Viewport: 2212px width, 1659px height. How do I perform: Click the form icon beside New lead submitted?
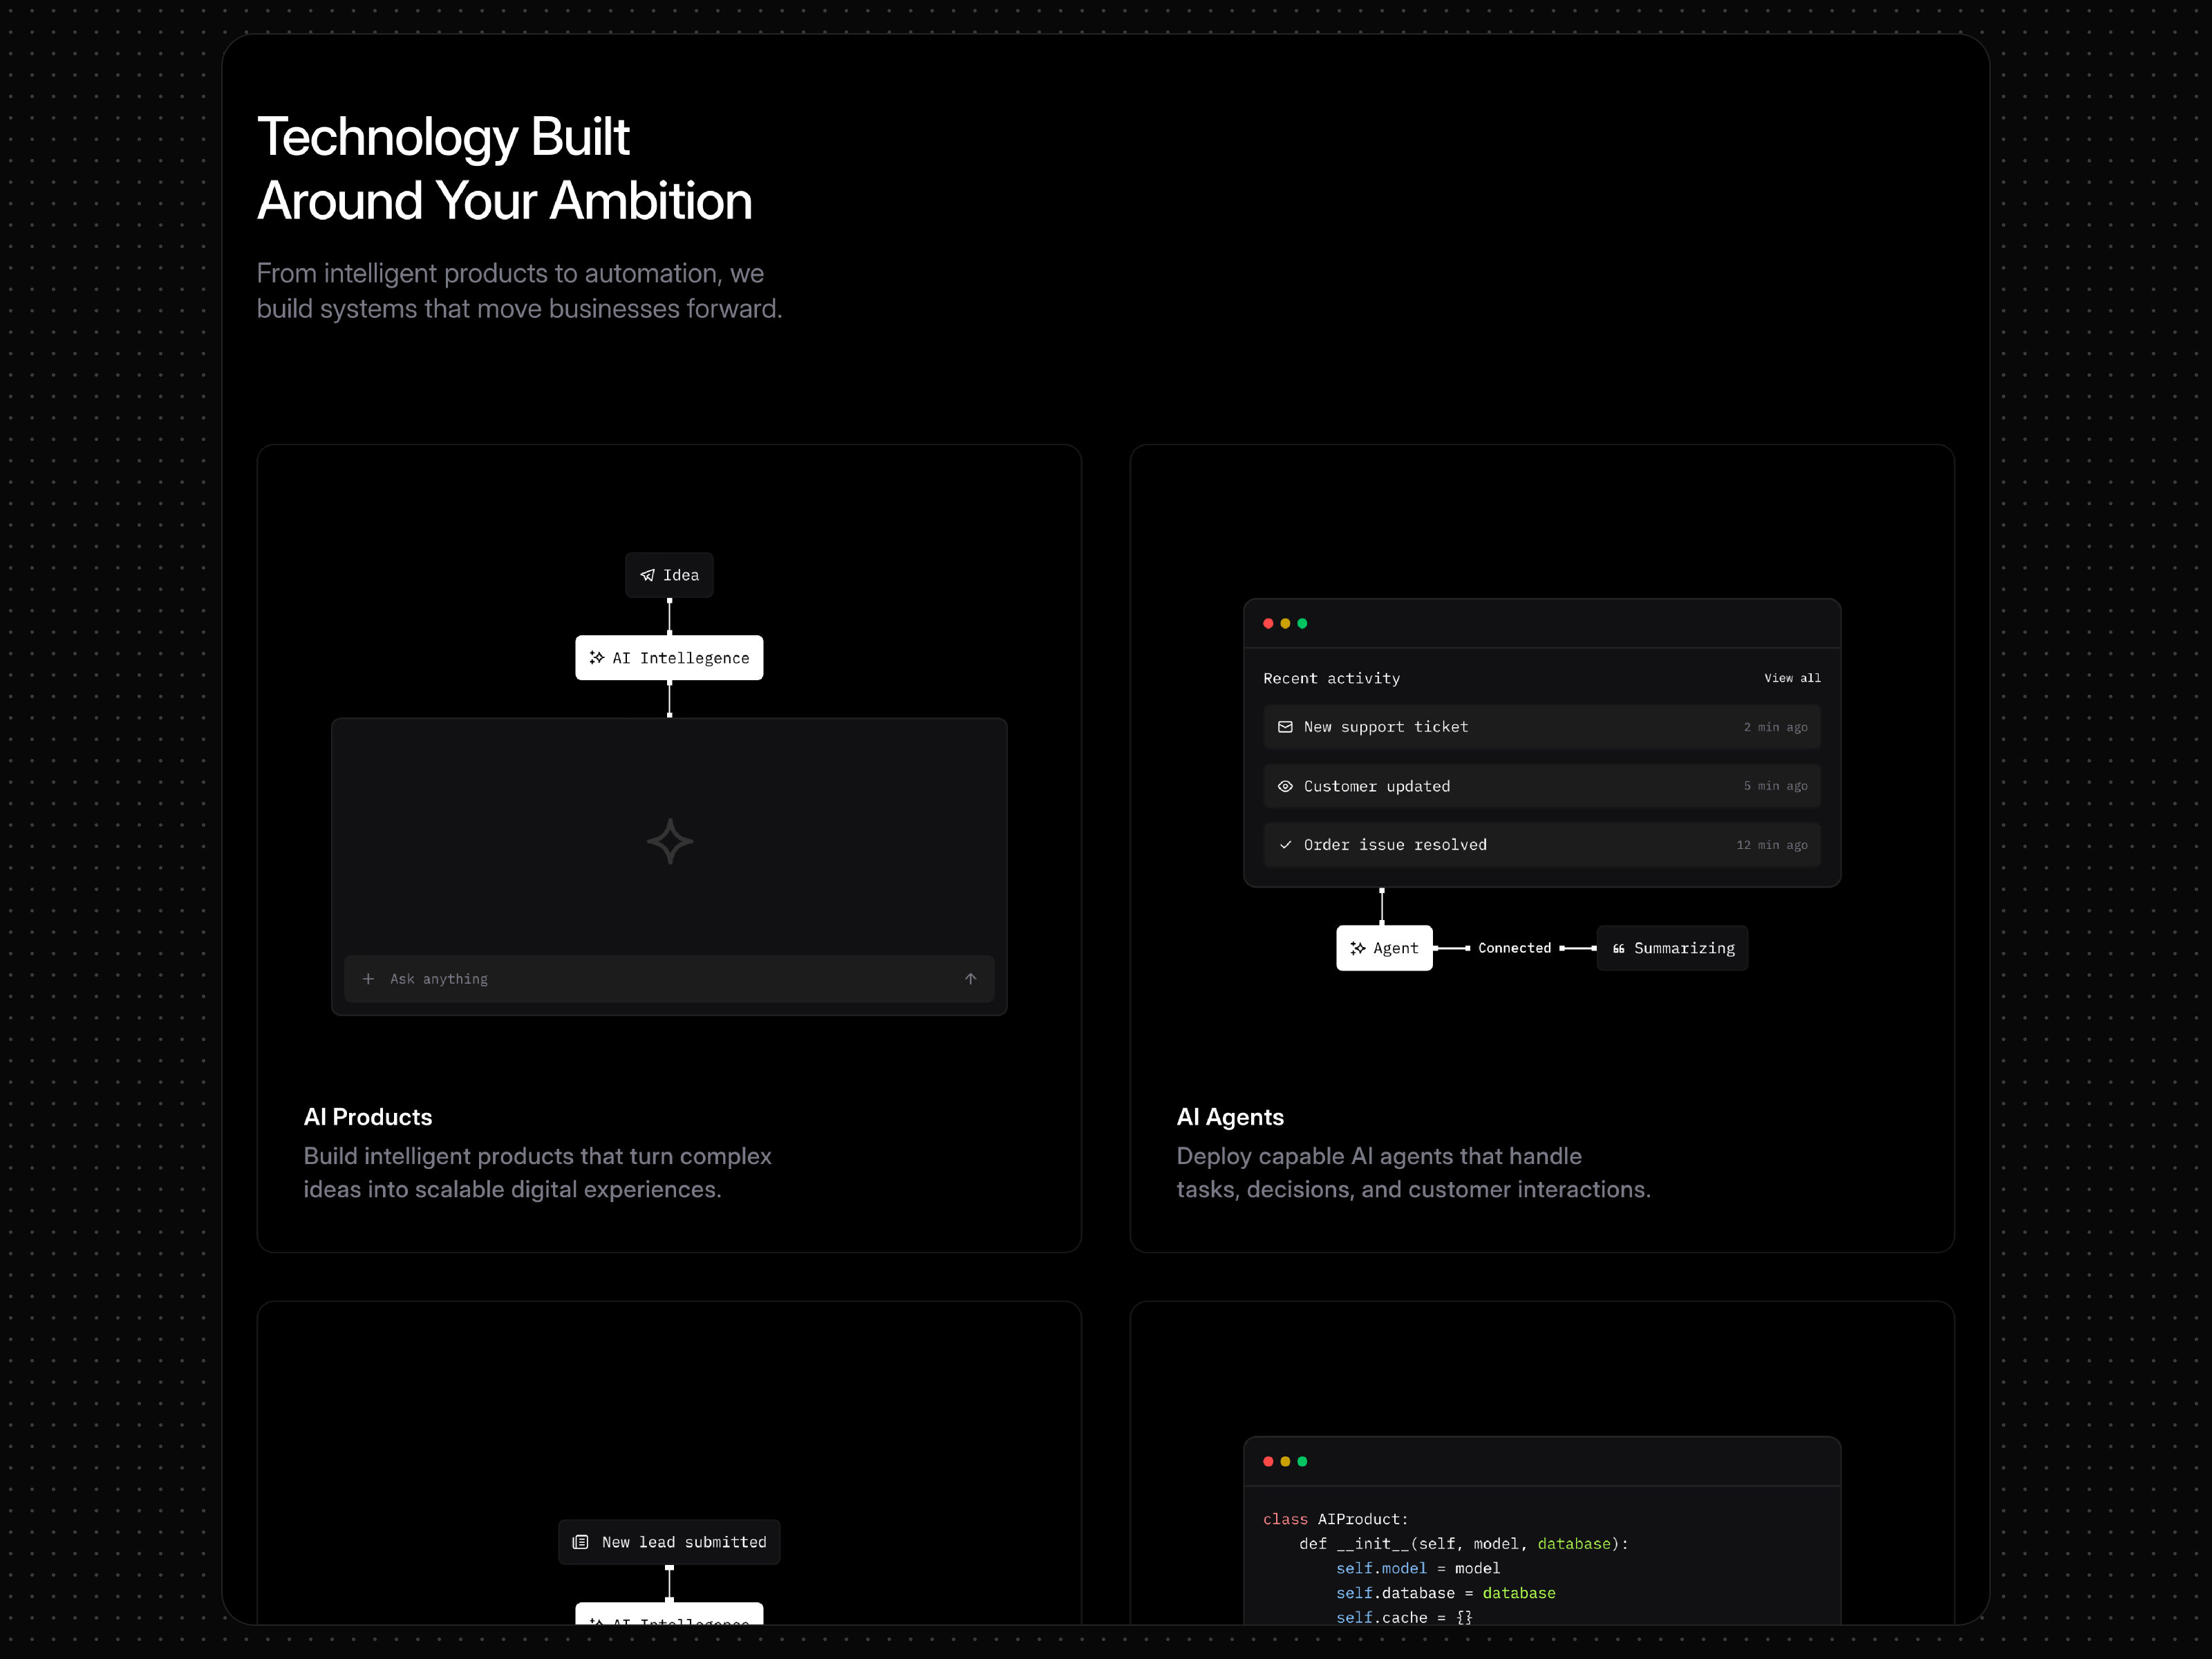(580, 1542)
